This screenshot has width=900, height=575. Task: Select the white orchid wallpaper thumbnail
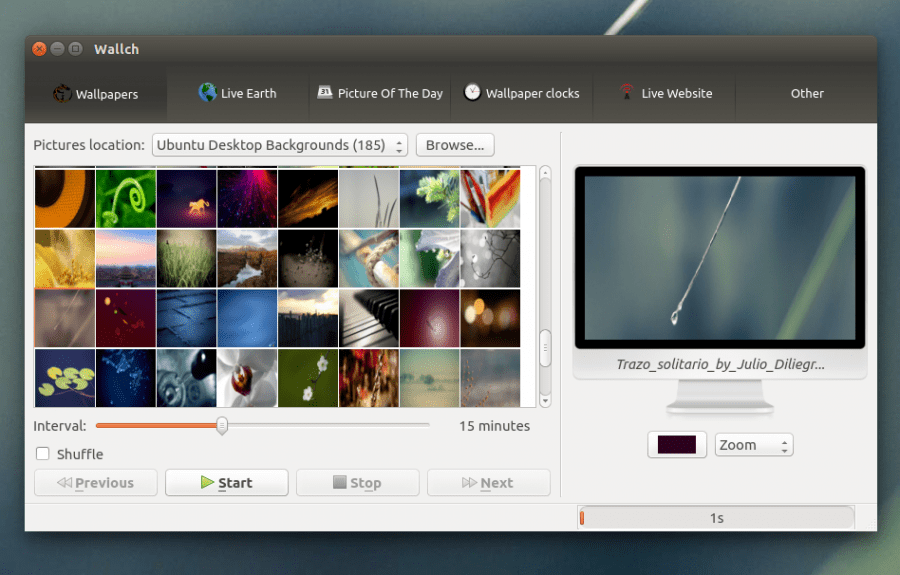click(x=247, y=378)
